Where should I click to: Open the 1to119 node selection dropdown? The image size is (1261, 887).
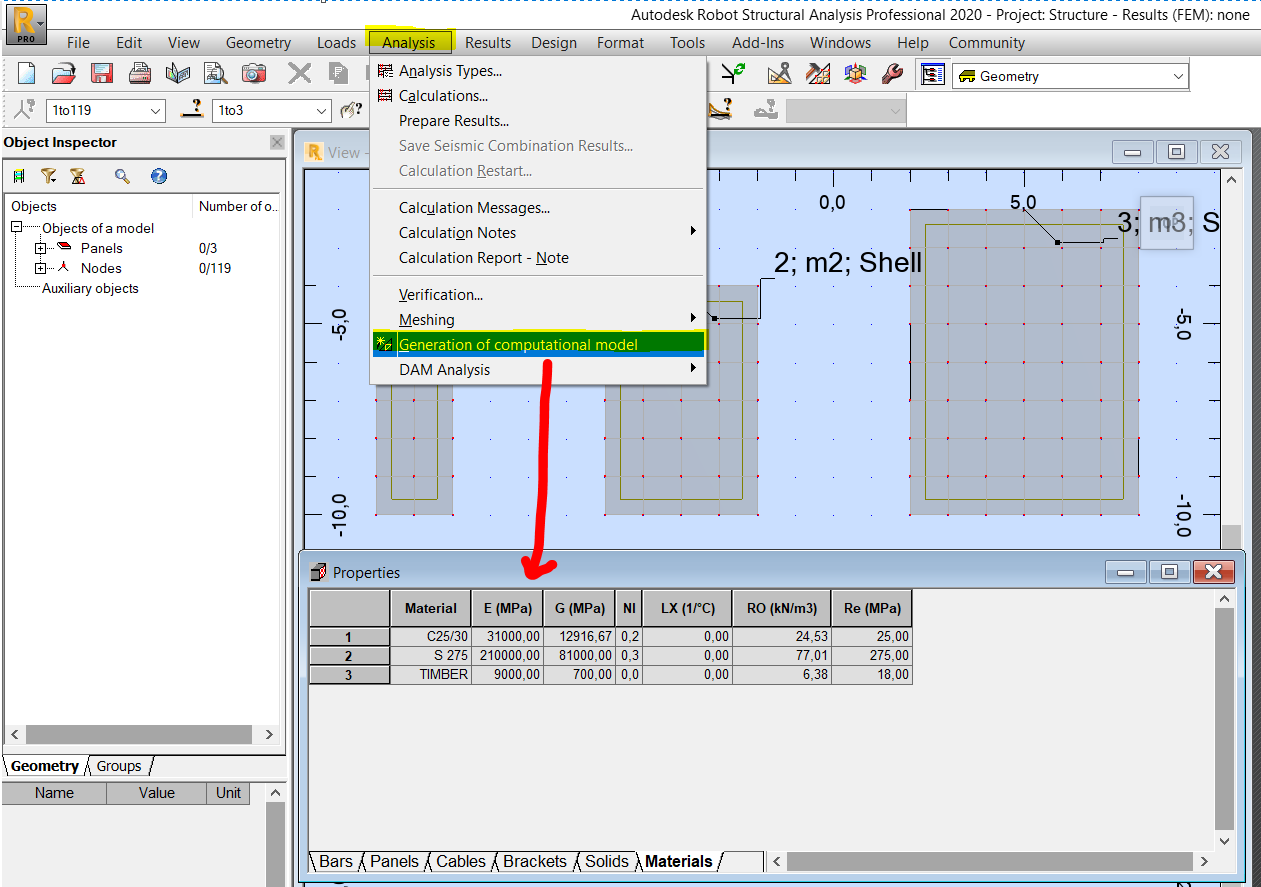tap(157, 110)
